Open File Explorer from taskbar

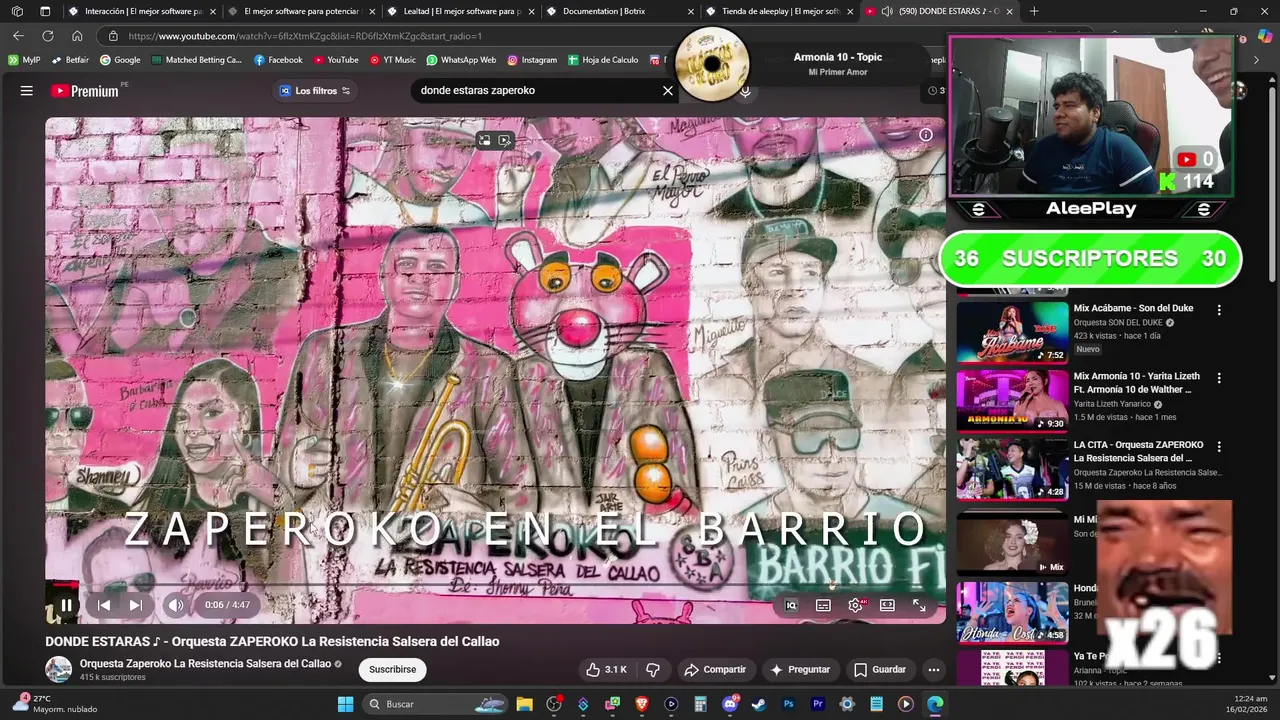(x=525, y=704)
